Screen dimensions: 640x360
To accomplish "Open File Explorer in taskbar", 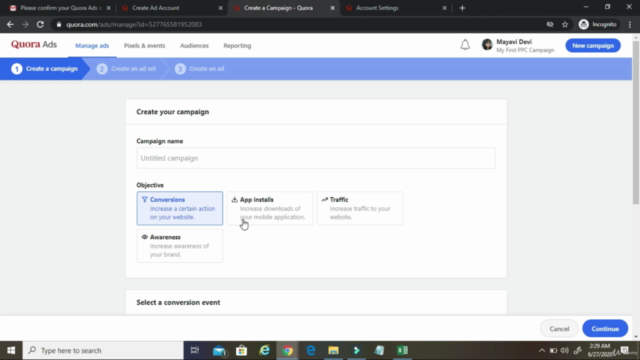I will 333,350.
